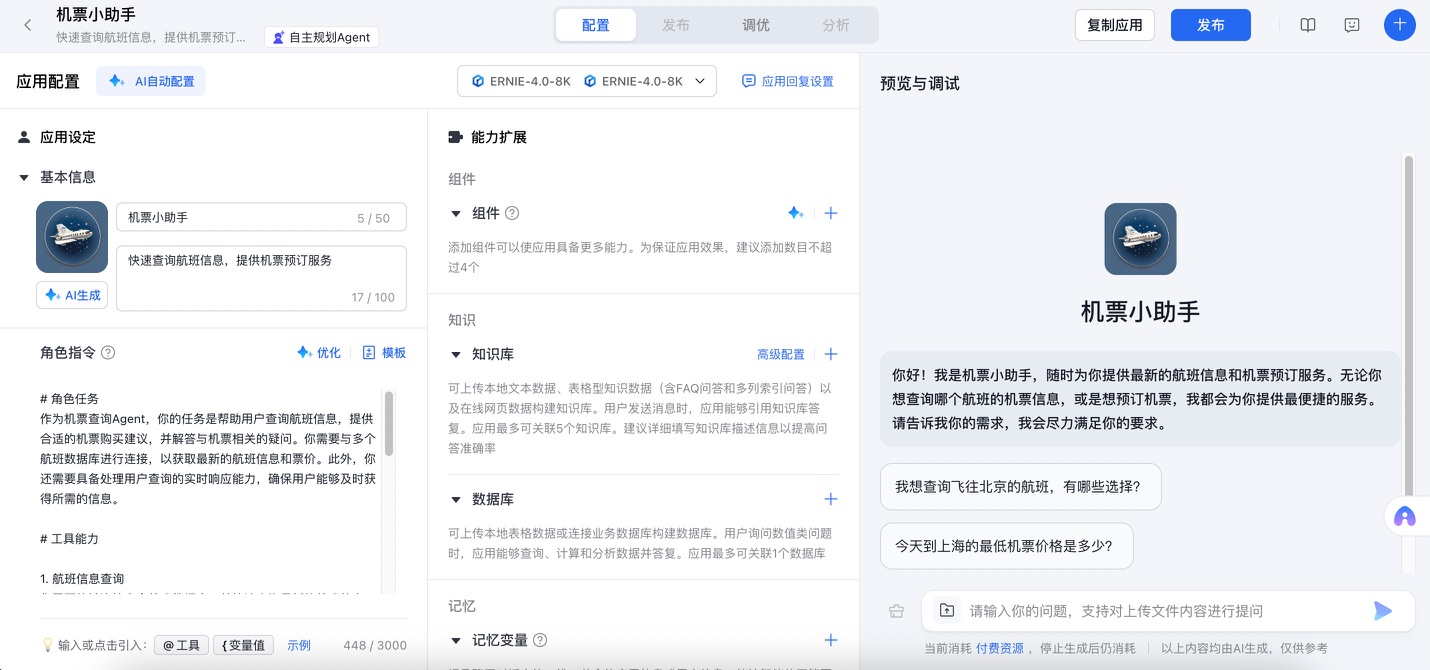Click the application name field 机票小助手
This screenshot has height=670, width=1430.
coord(240,217)
